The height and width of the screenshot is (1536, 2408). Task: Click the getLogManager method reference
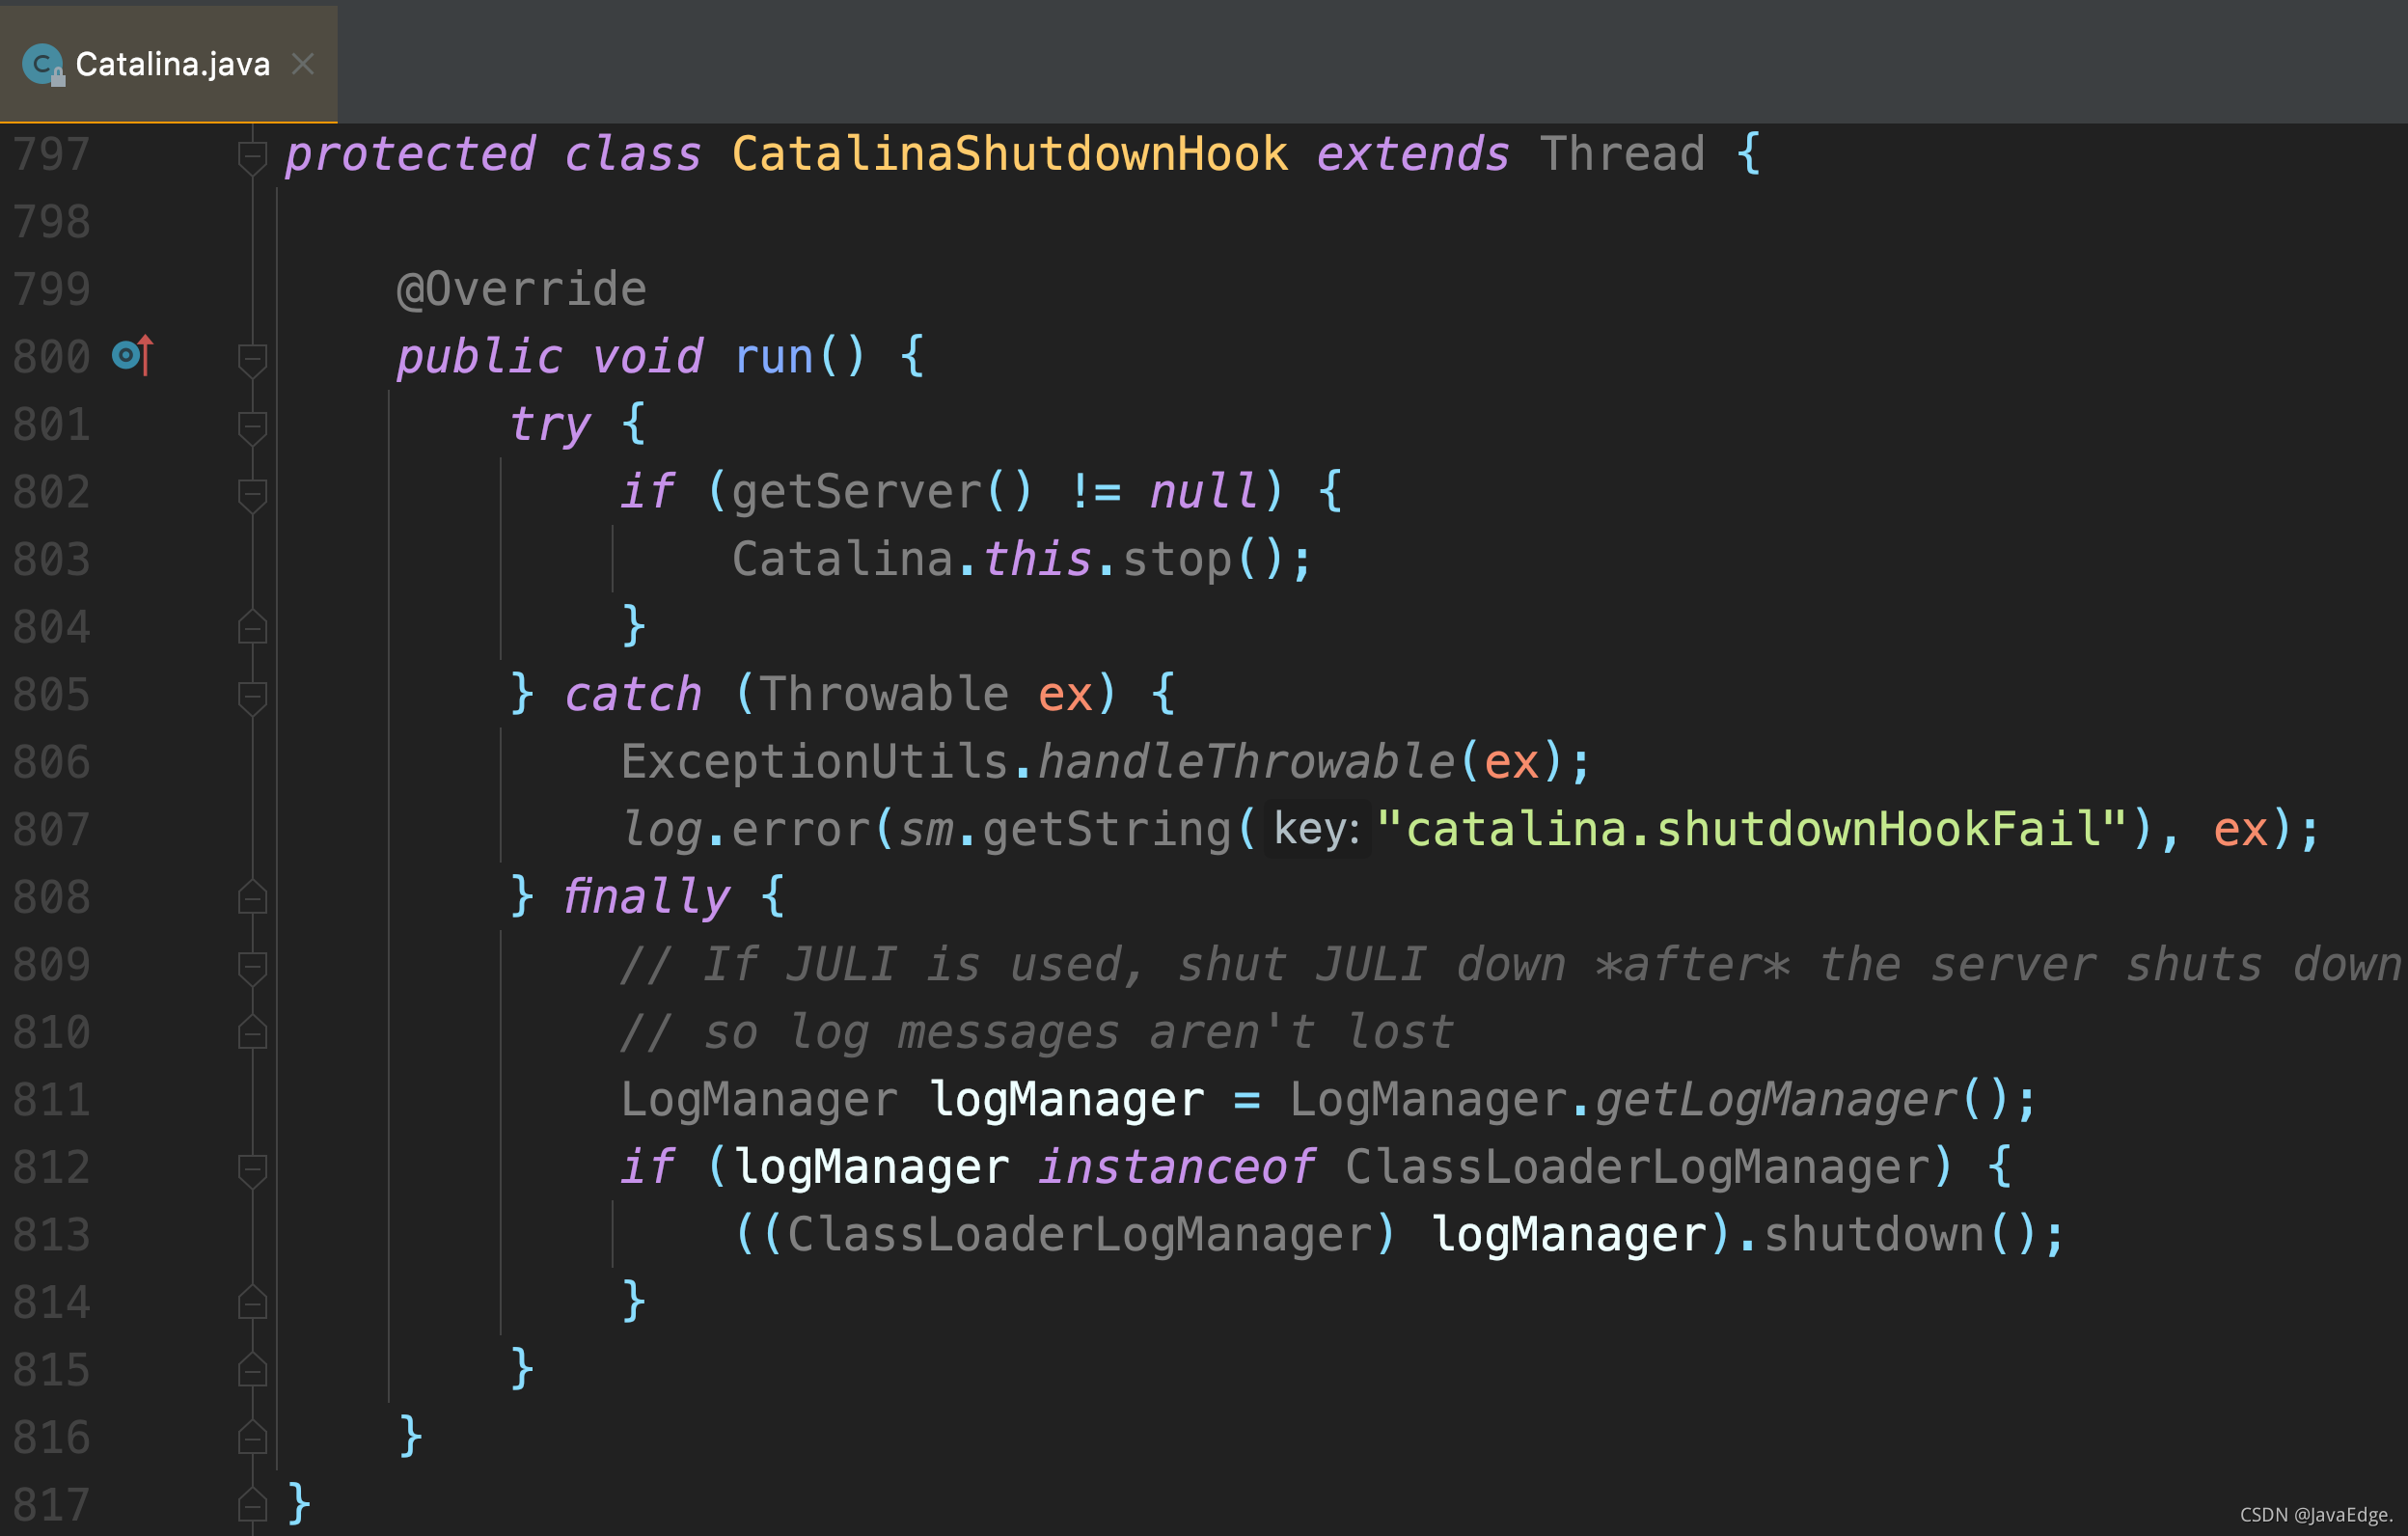(1775, 1100)
